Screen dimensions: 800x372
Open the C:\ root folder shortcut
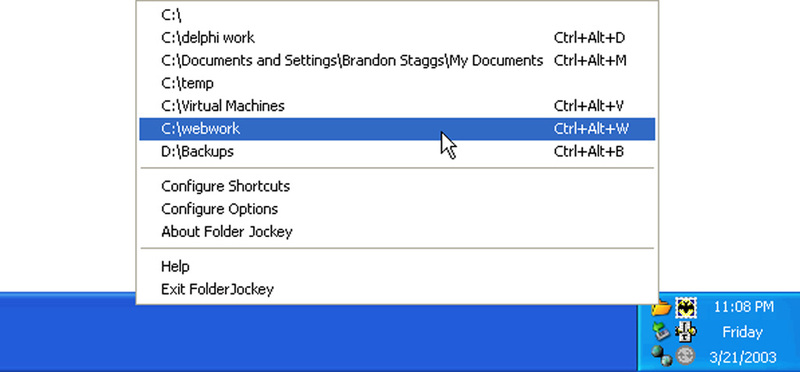[397, 15]
